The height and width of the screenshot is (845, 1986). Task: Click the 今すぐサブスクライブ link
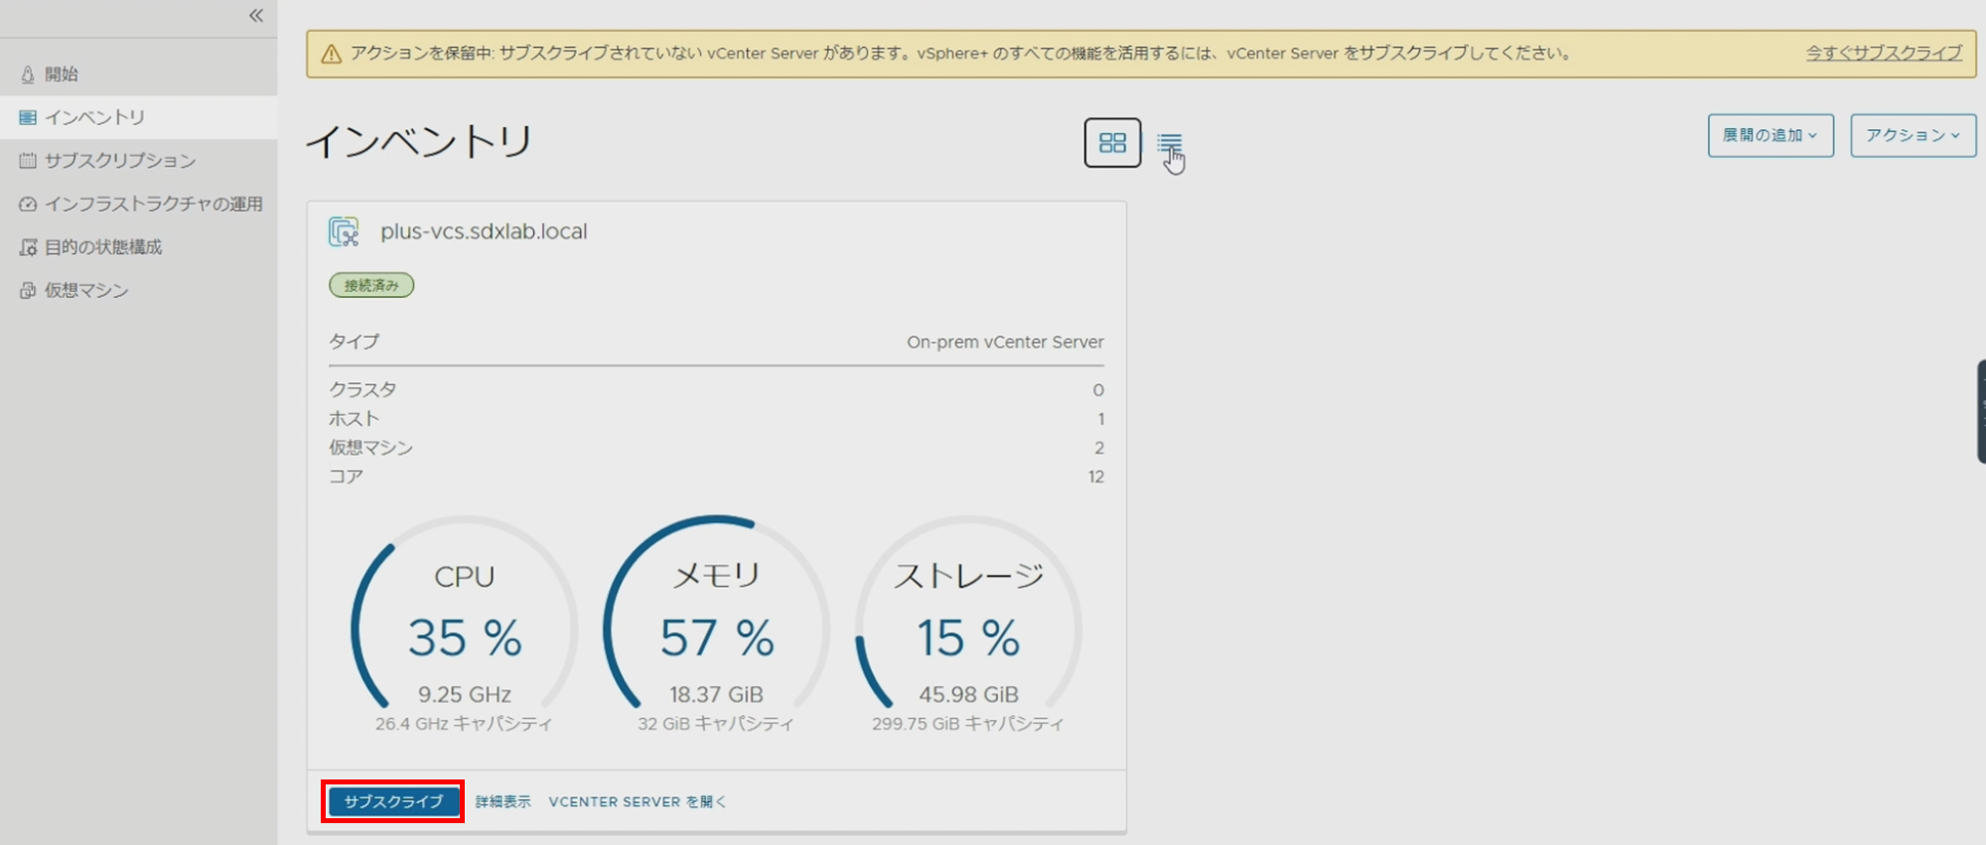click(1883, 53)
